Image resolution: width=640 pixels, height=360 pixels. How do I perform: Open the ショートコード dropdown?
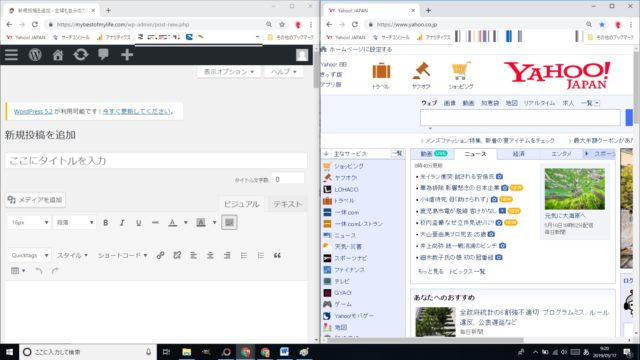[122, 255]
